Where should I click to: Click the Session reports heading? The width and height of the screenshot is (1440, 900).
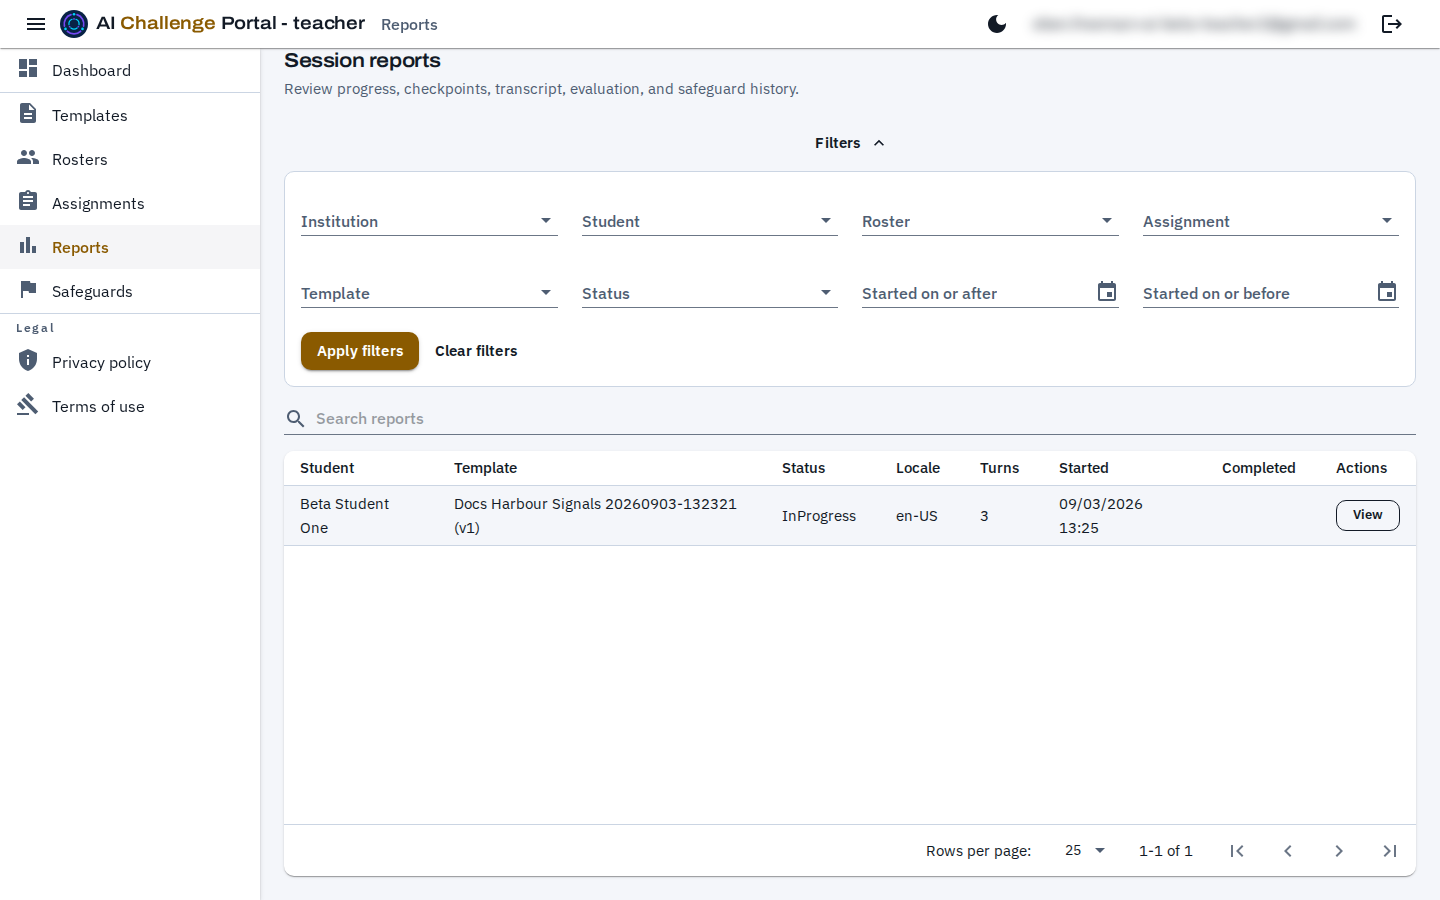point(362,60)
